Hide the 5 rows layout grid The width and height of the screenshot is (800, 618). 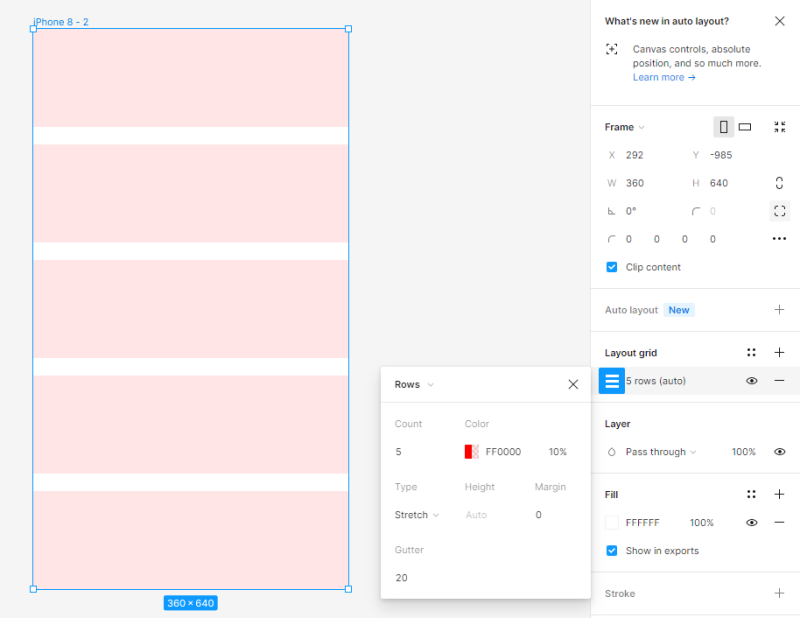751,381
